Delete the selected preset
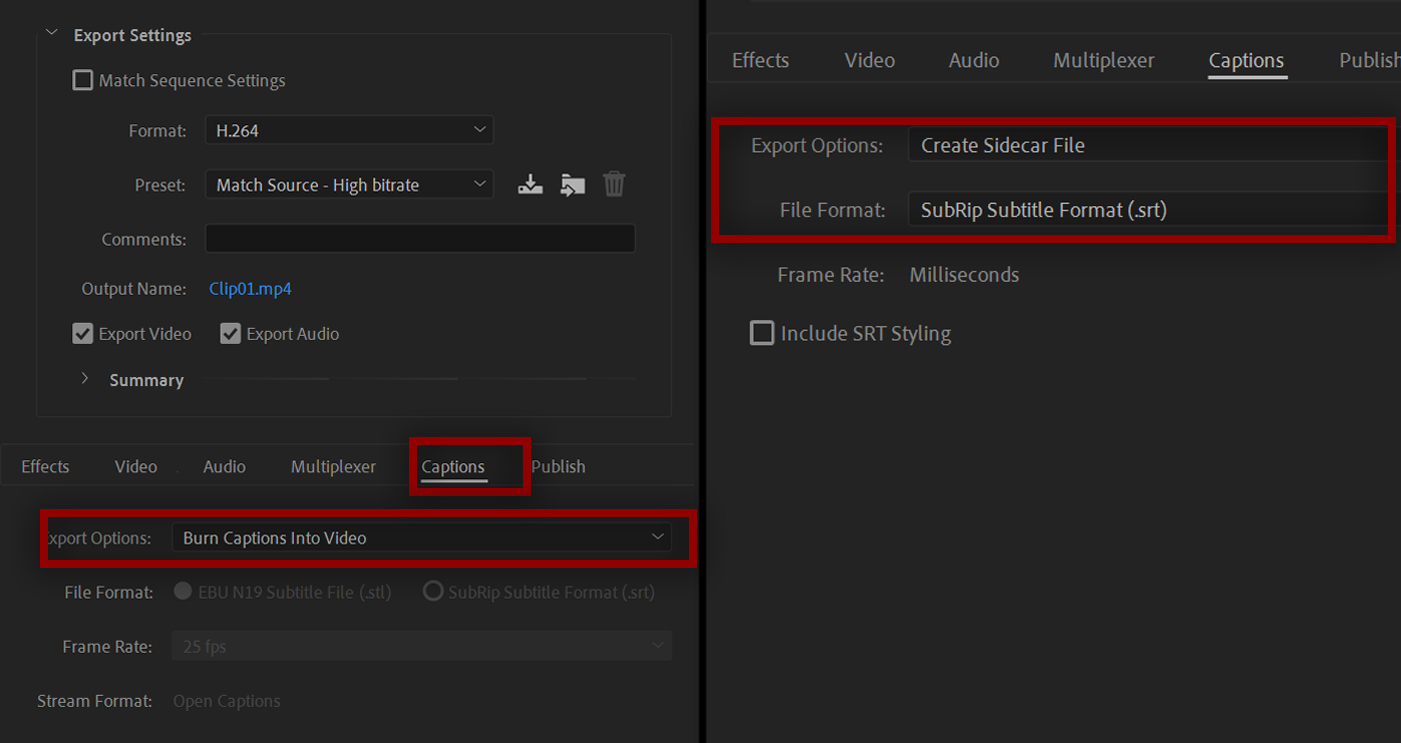 click(x=614, y=184)
